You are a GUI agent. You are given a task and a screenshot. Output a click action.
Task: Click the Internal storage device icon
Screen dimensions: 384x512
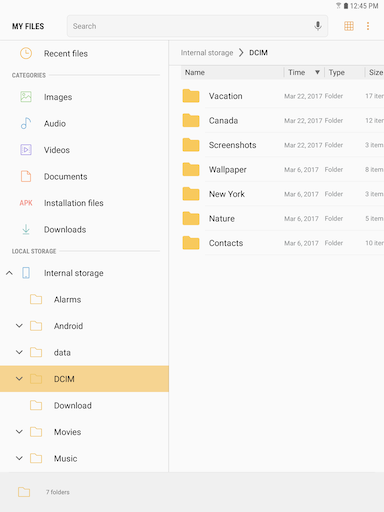(26, 273)
